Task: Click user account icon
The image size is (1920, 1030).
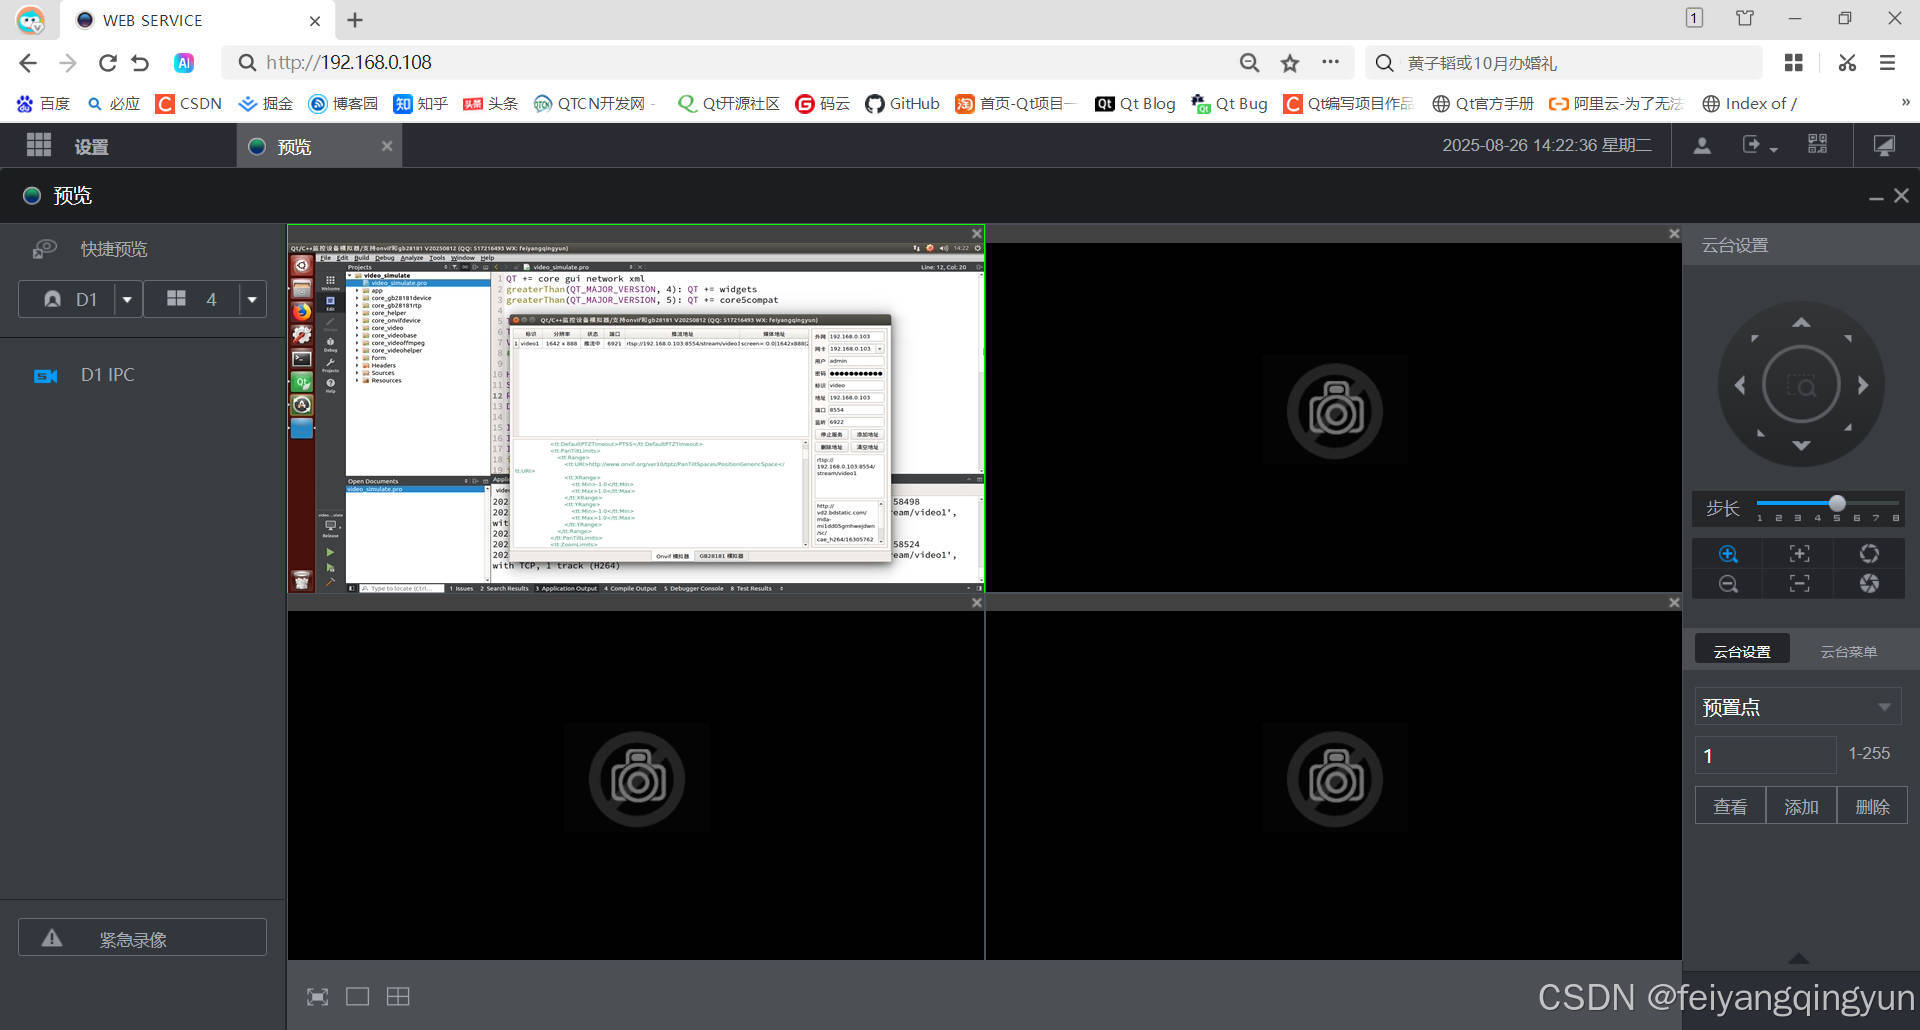Action: [1702, 146]
